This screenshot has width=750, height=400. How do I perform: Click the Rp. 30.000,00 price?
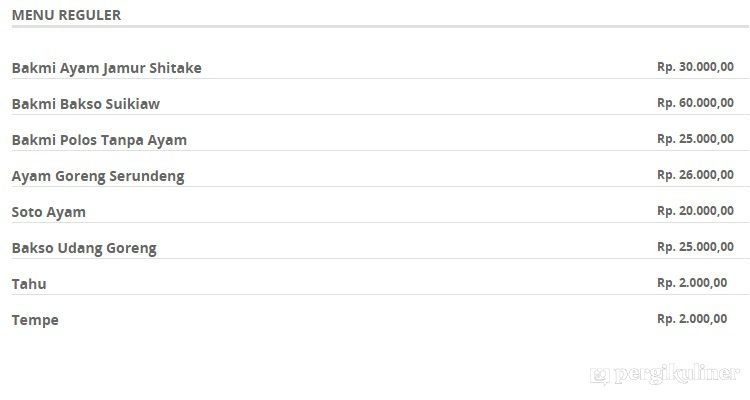click(x=695, y=67)
